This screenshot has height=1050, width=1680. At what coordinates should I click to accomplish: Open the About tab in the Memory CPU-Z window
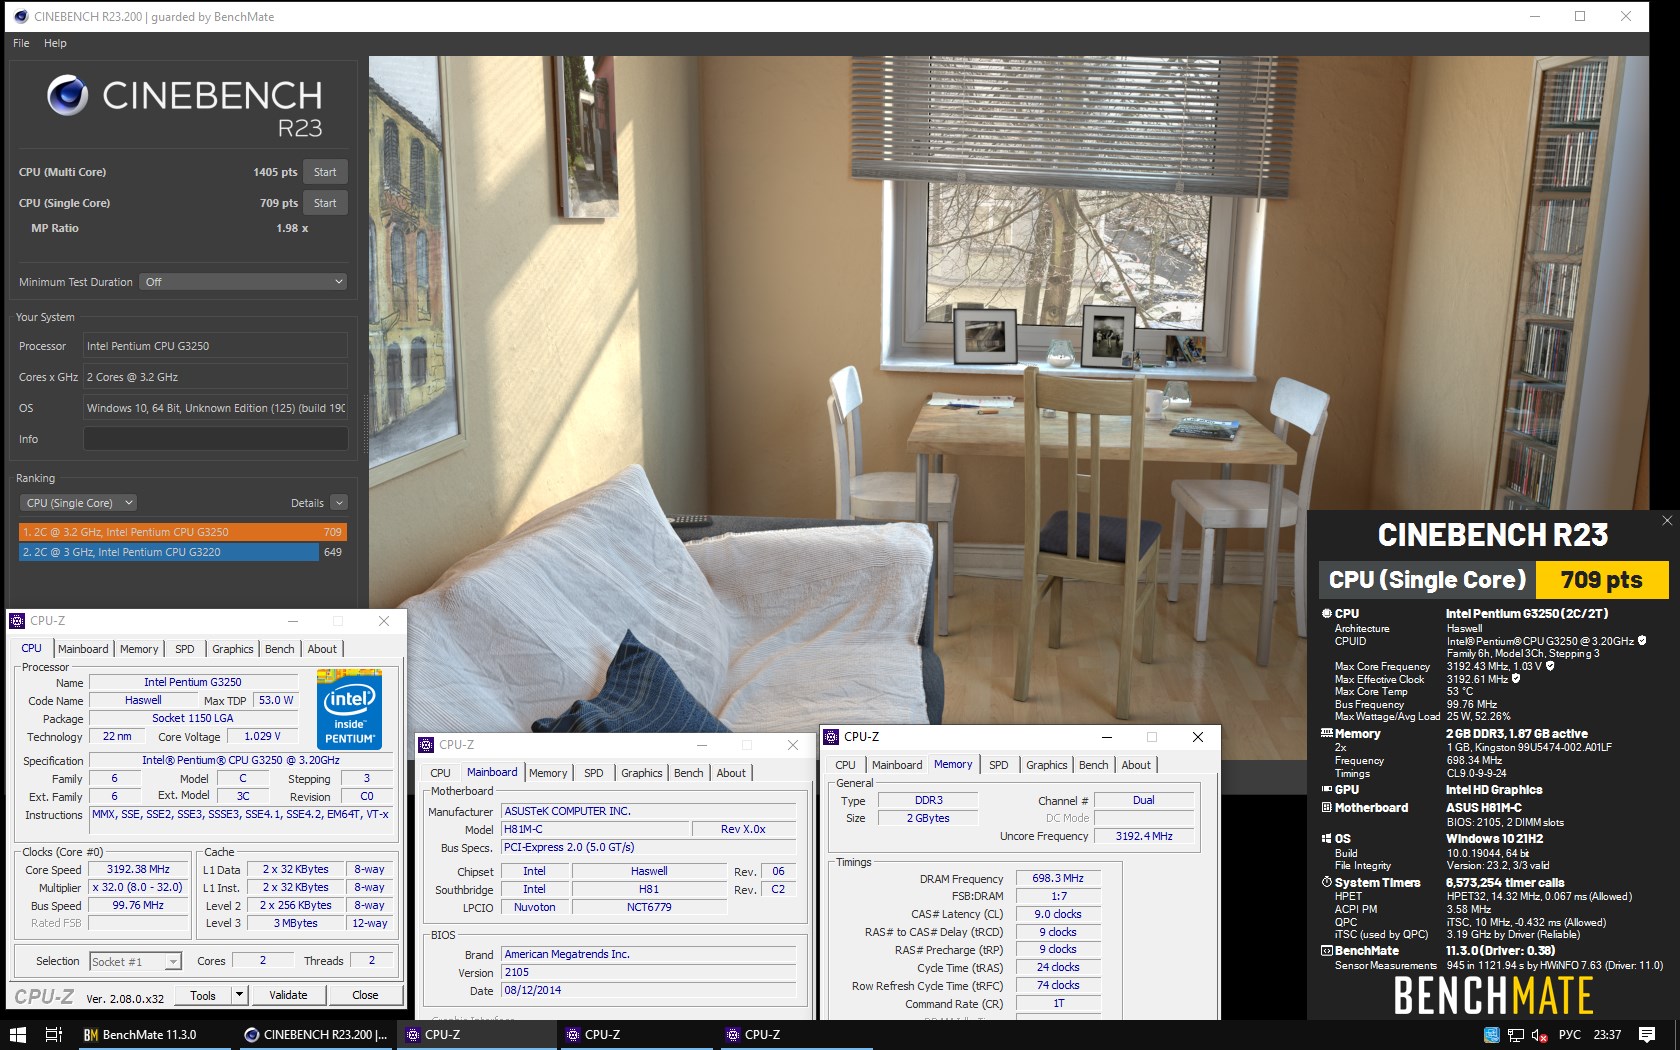(x=1136, y=765)
